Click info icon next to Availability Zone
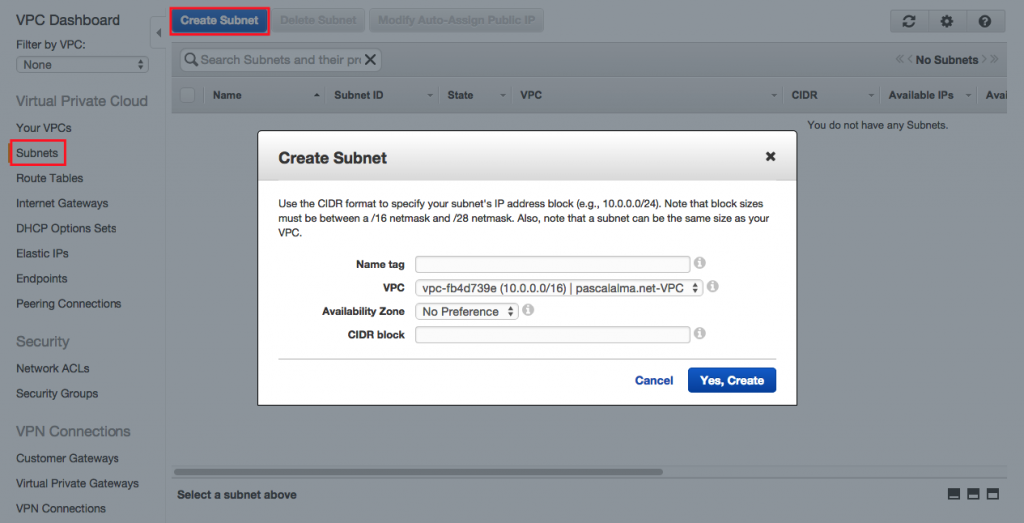Screen dimensions: 1024x523 coord(528,311)
